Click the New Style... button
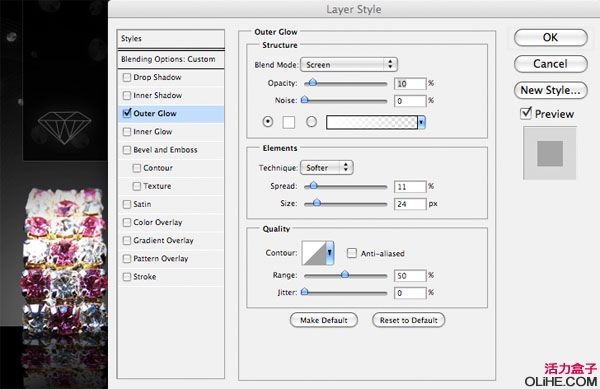Viewport: 600px width, 389px height. [x=551, y=90]
